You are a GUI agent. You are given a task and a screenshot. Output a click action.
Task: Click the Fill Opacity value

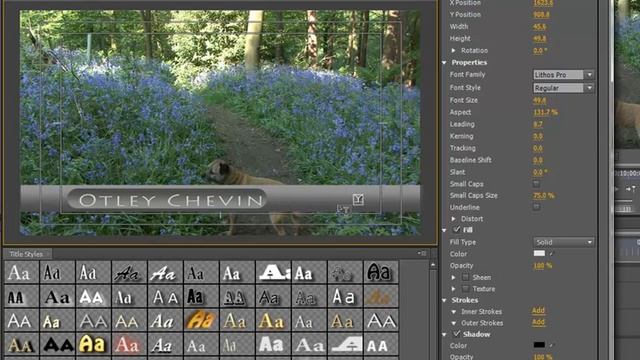point(542,265)
